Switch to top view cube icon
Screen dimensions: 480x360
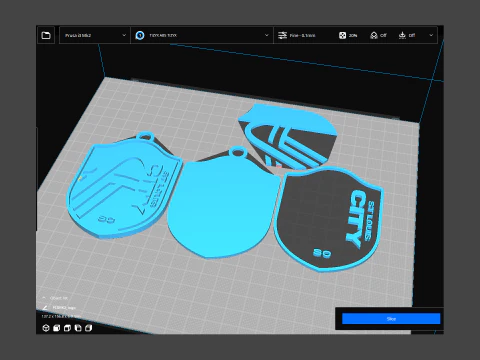point(67,328)
